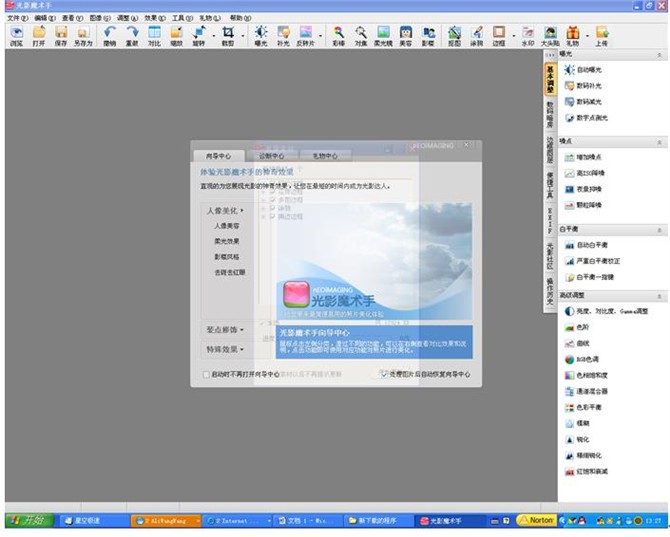The image size is (670, 537).
Task: Undo with the 撤销 arrow icon
Action: tap(110, 36)
